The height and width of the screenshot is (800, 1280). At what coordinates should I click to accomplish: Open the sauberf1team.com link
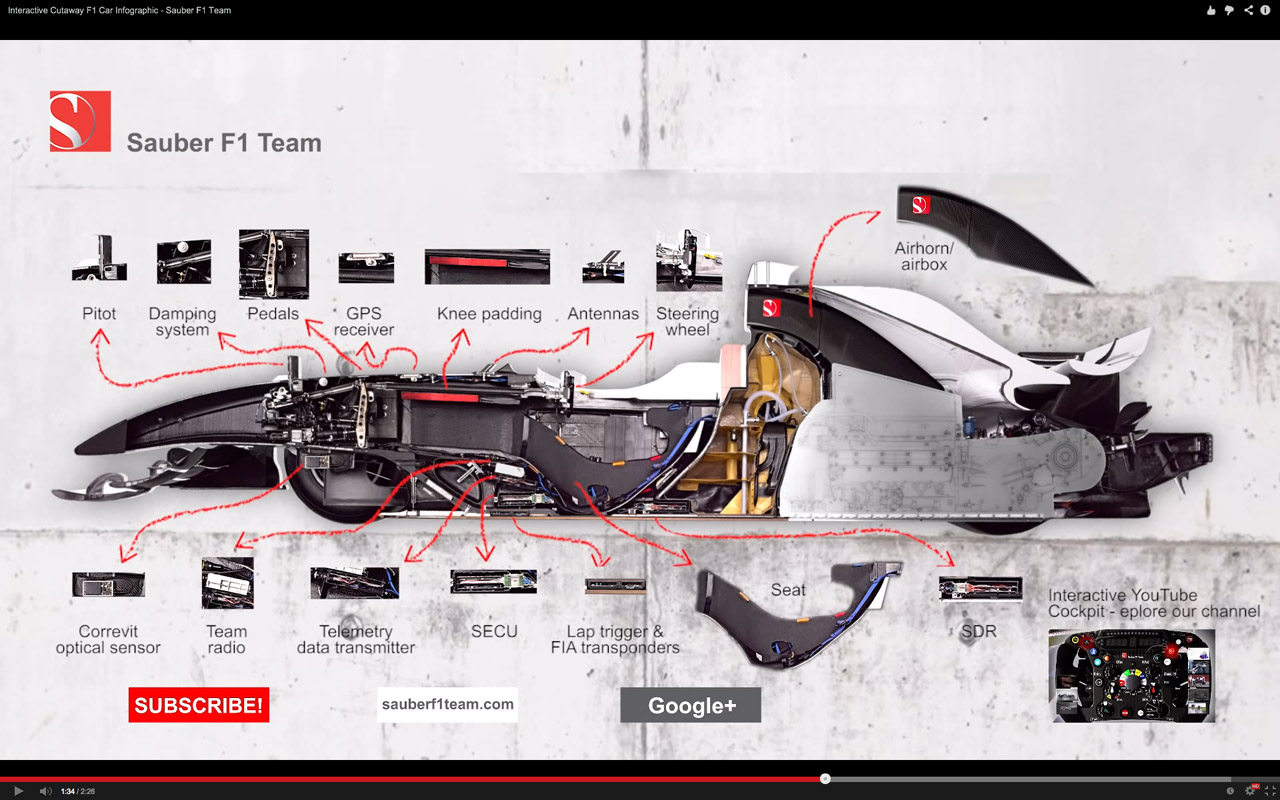448,704
